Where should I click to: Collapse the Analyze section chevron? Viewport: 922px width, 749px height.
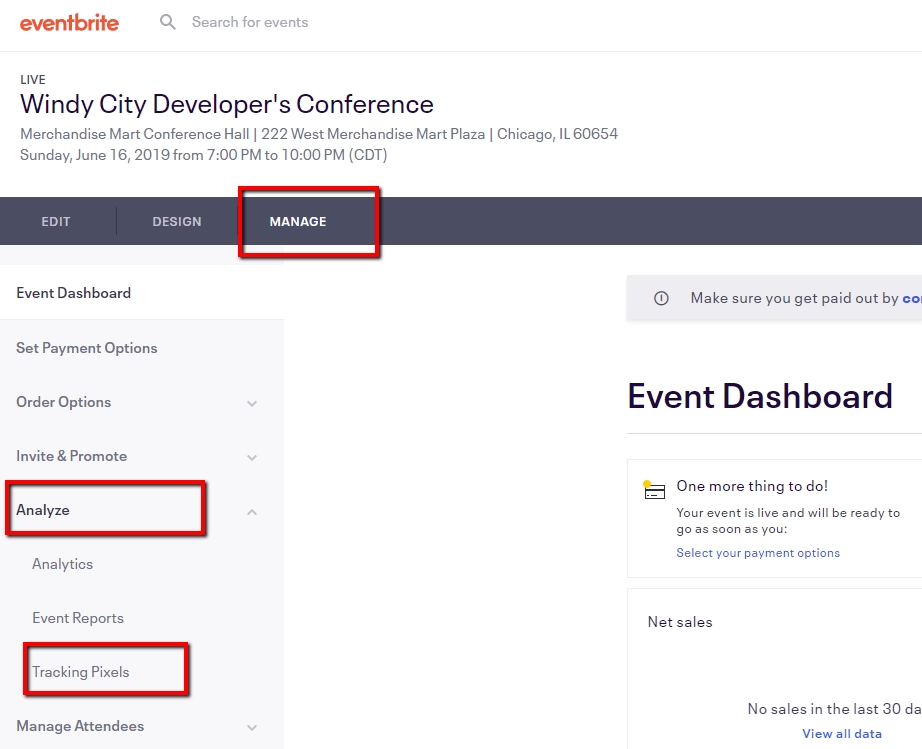point(252,511)
